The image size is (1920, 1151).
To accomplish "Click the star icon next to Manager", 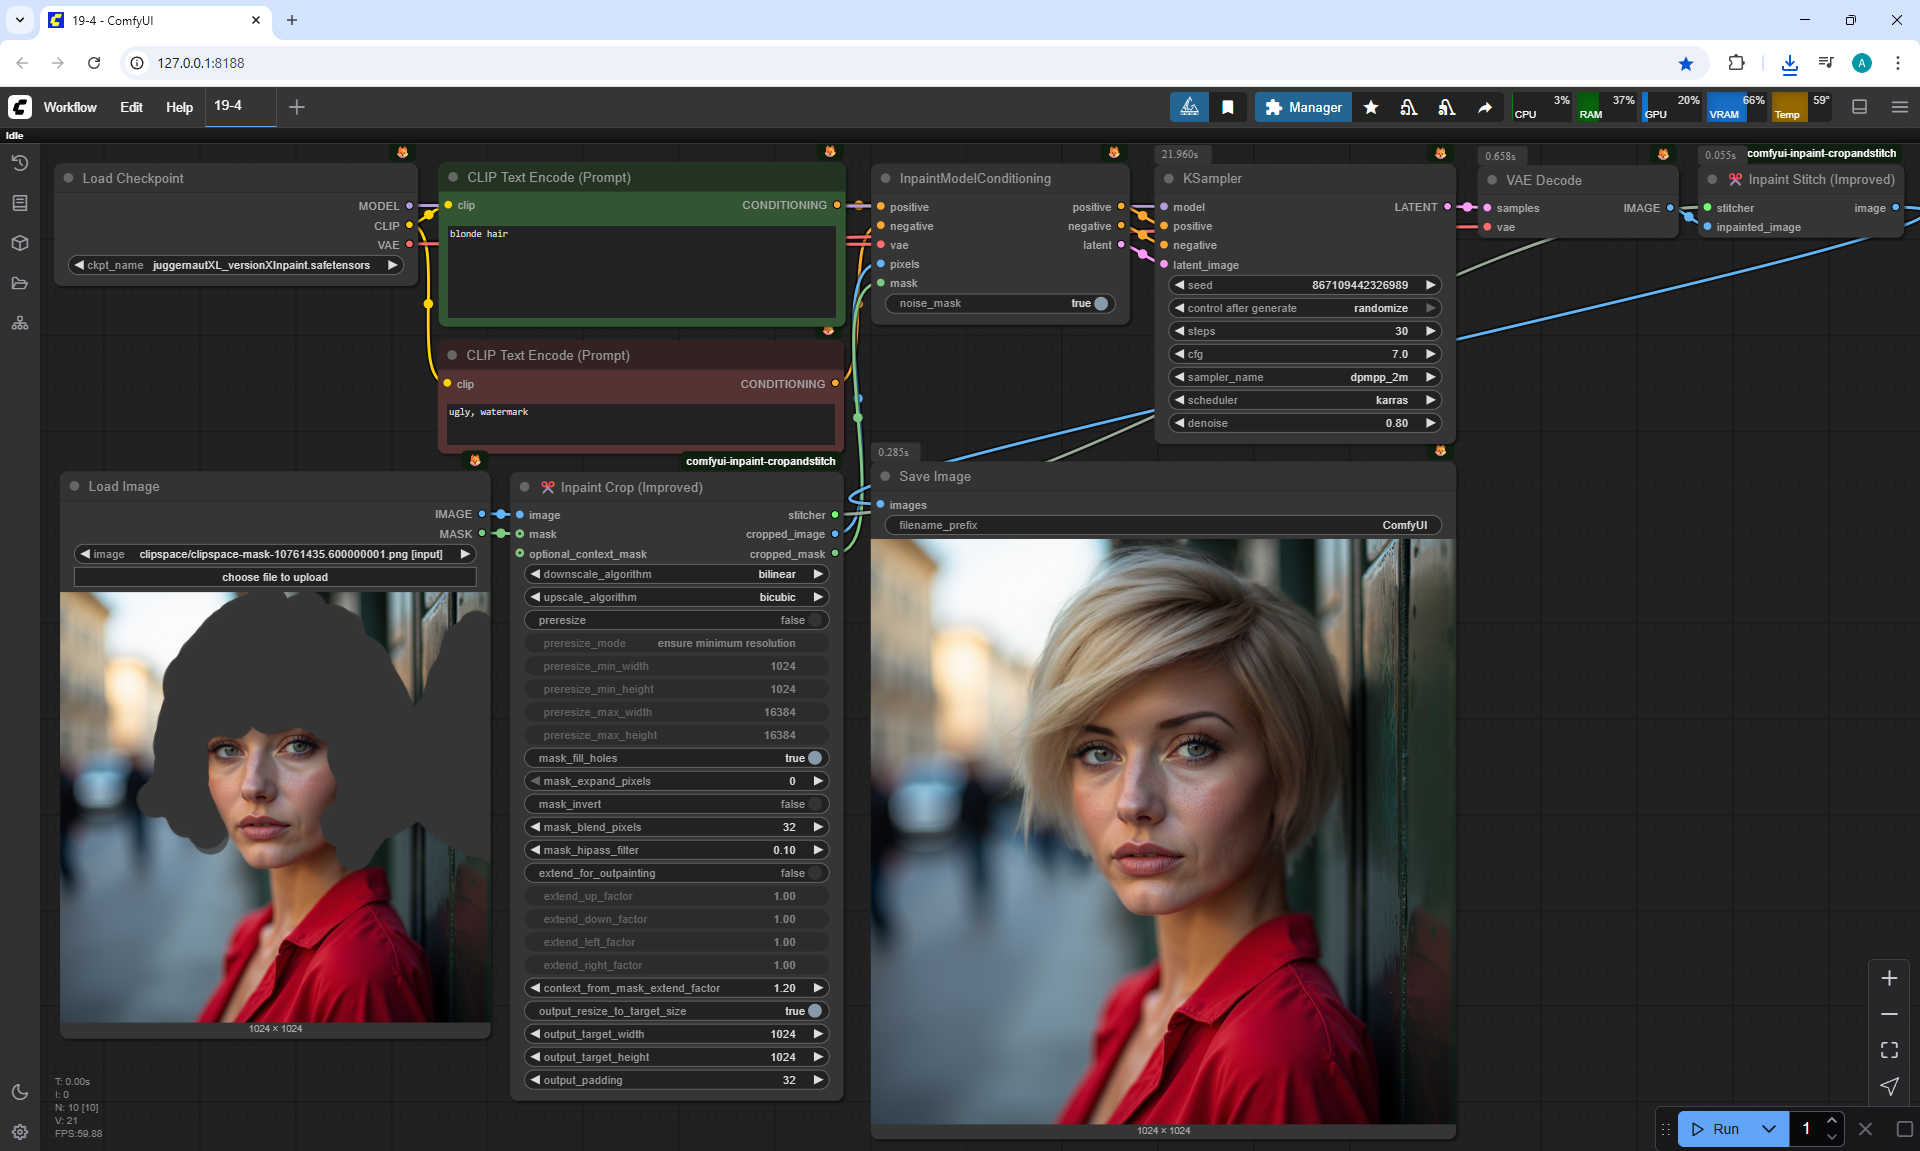I will (x=1371, y=107).
